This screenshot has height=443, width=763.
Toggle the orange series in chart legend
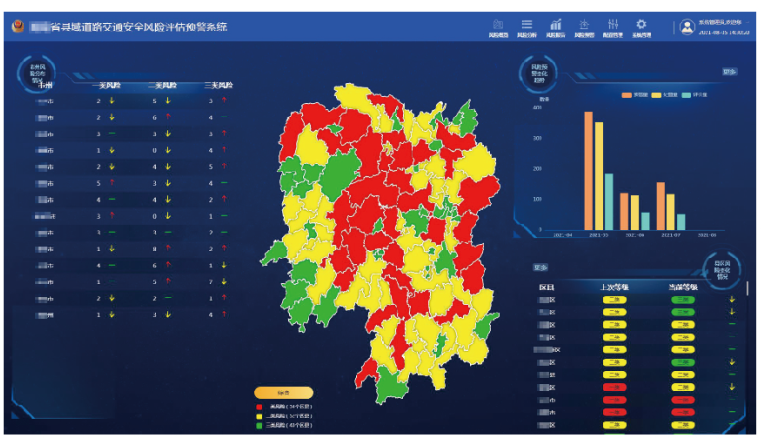(x=626, y=95)
